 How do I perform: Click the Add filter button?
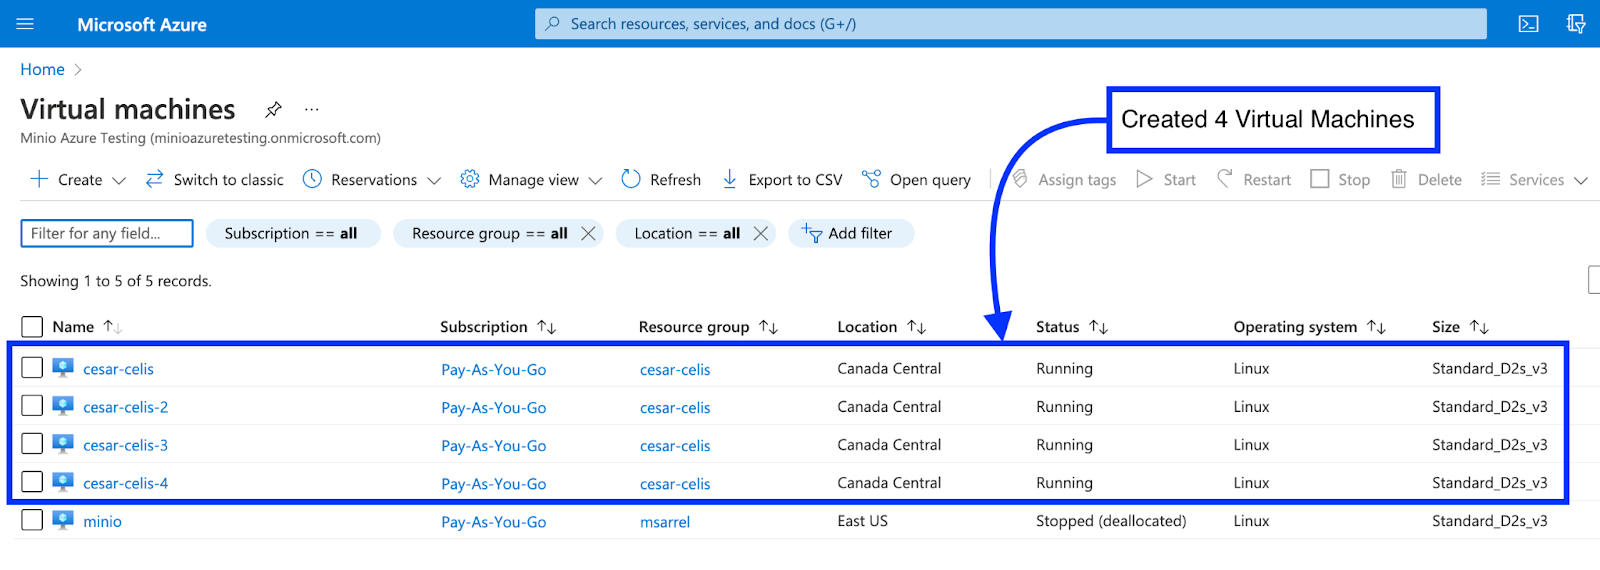pyautogui.click(x=849, y=233)
